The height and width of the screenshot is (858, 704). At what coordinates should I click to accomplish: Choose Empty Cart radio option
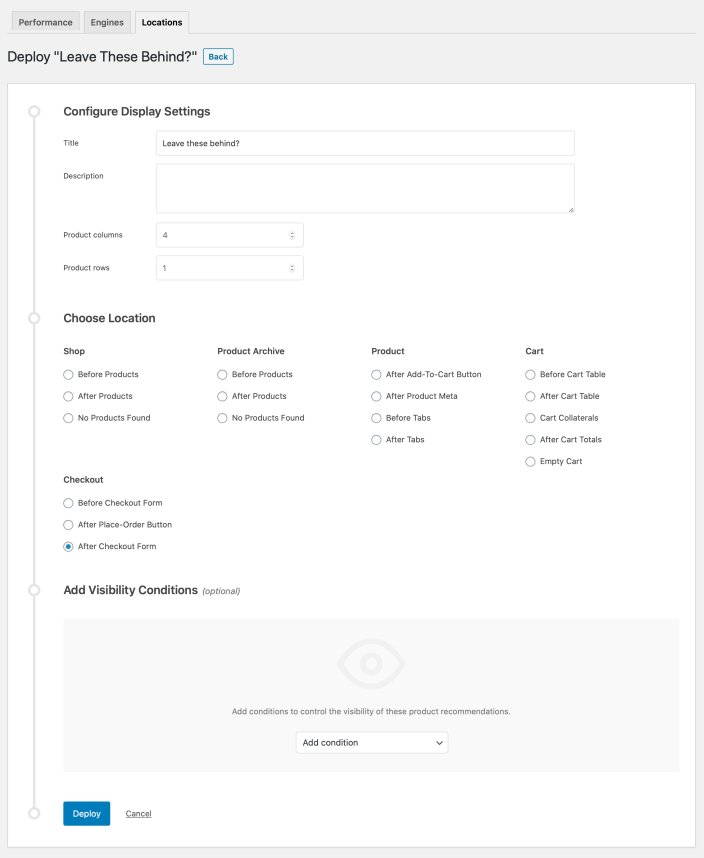click(x=530, y=462)
